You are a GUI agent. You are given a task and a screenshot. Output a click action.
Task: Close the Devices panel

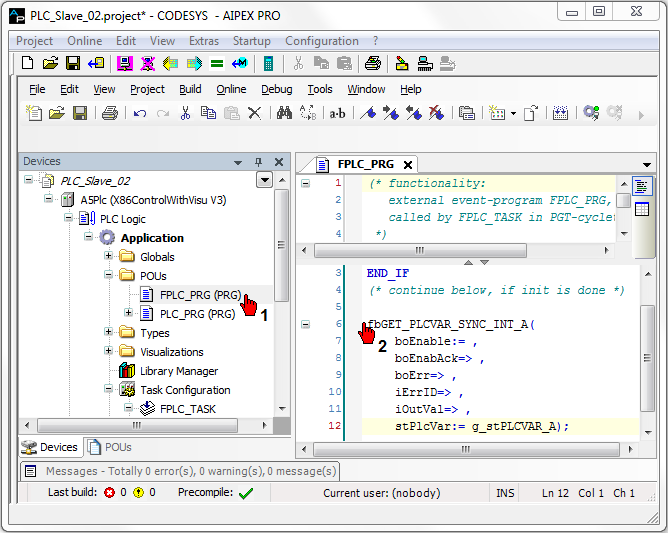click(279, 162)
